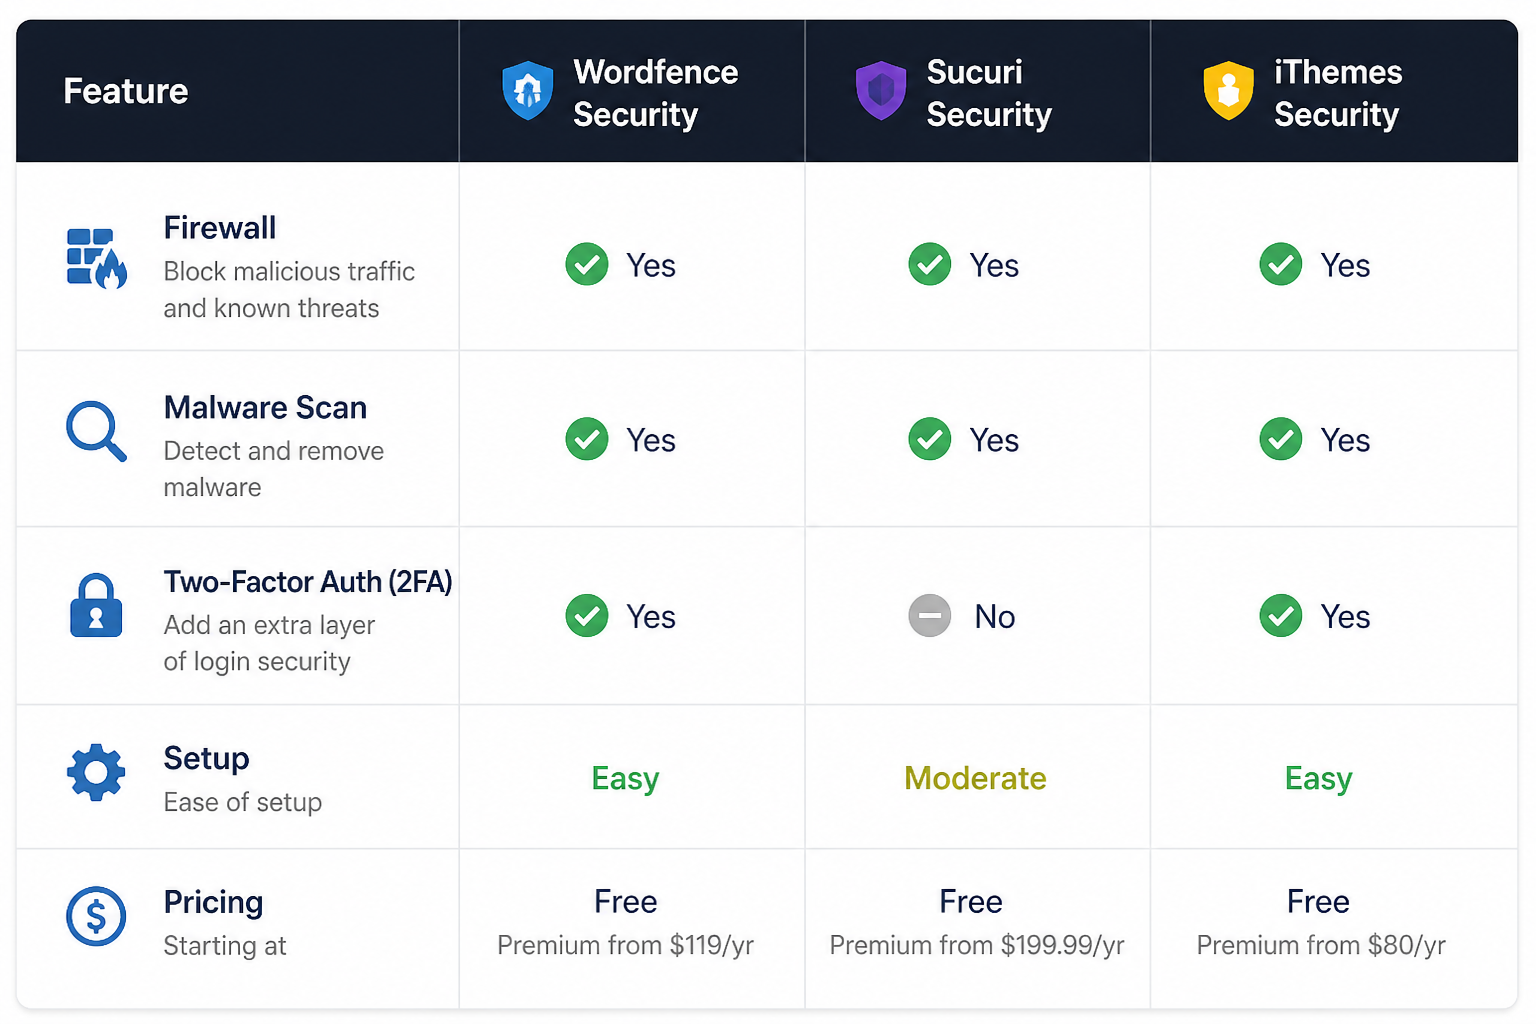
Task: Click the iThemes yellow shield logo
Action: (1228, 91)
